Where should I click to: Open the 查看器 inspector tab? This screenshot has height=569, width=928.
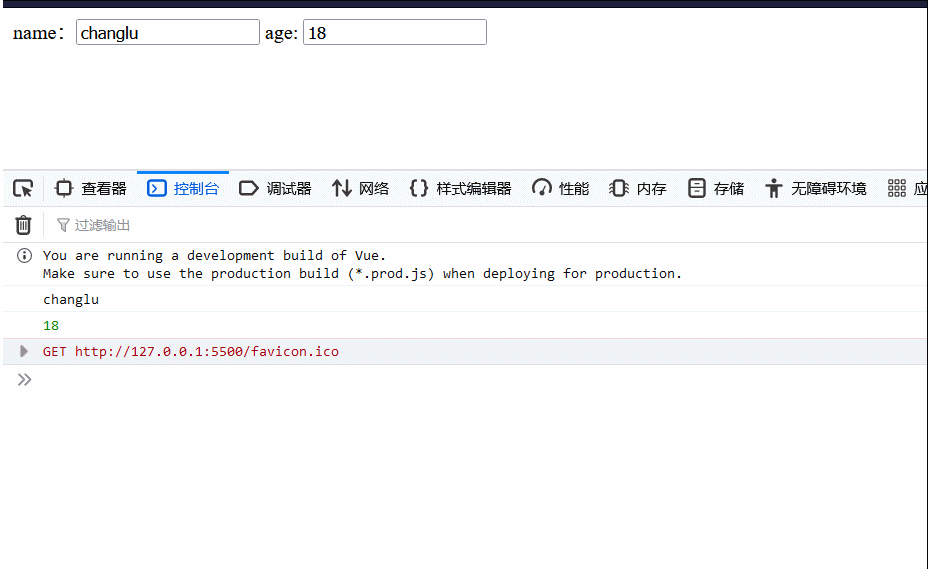click(91, 189)
